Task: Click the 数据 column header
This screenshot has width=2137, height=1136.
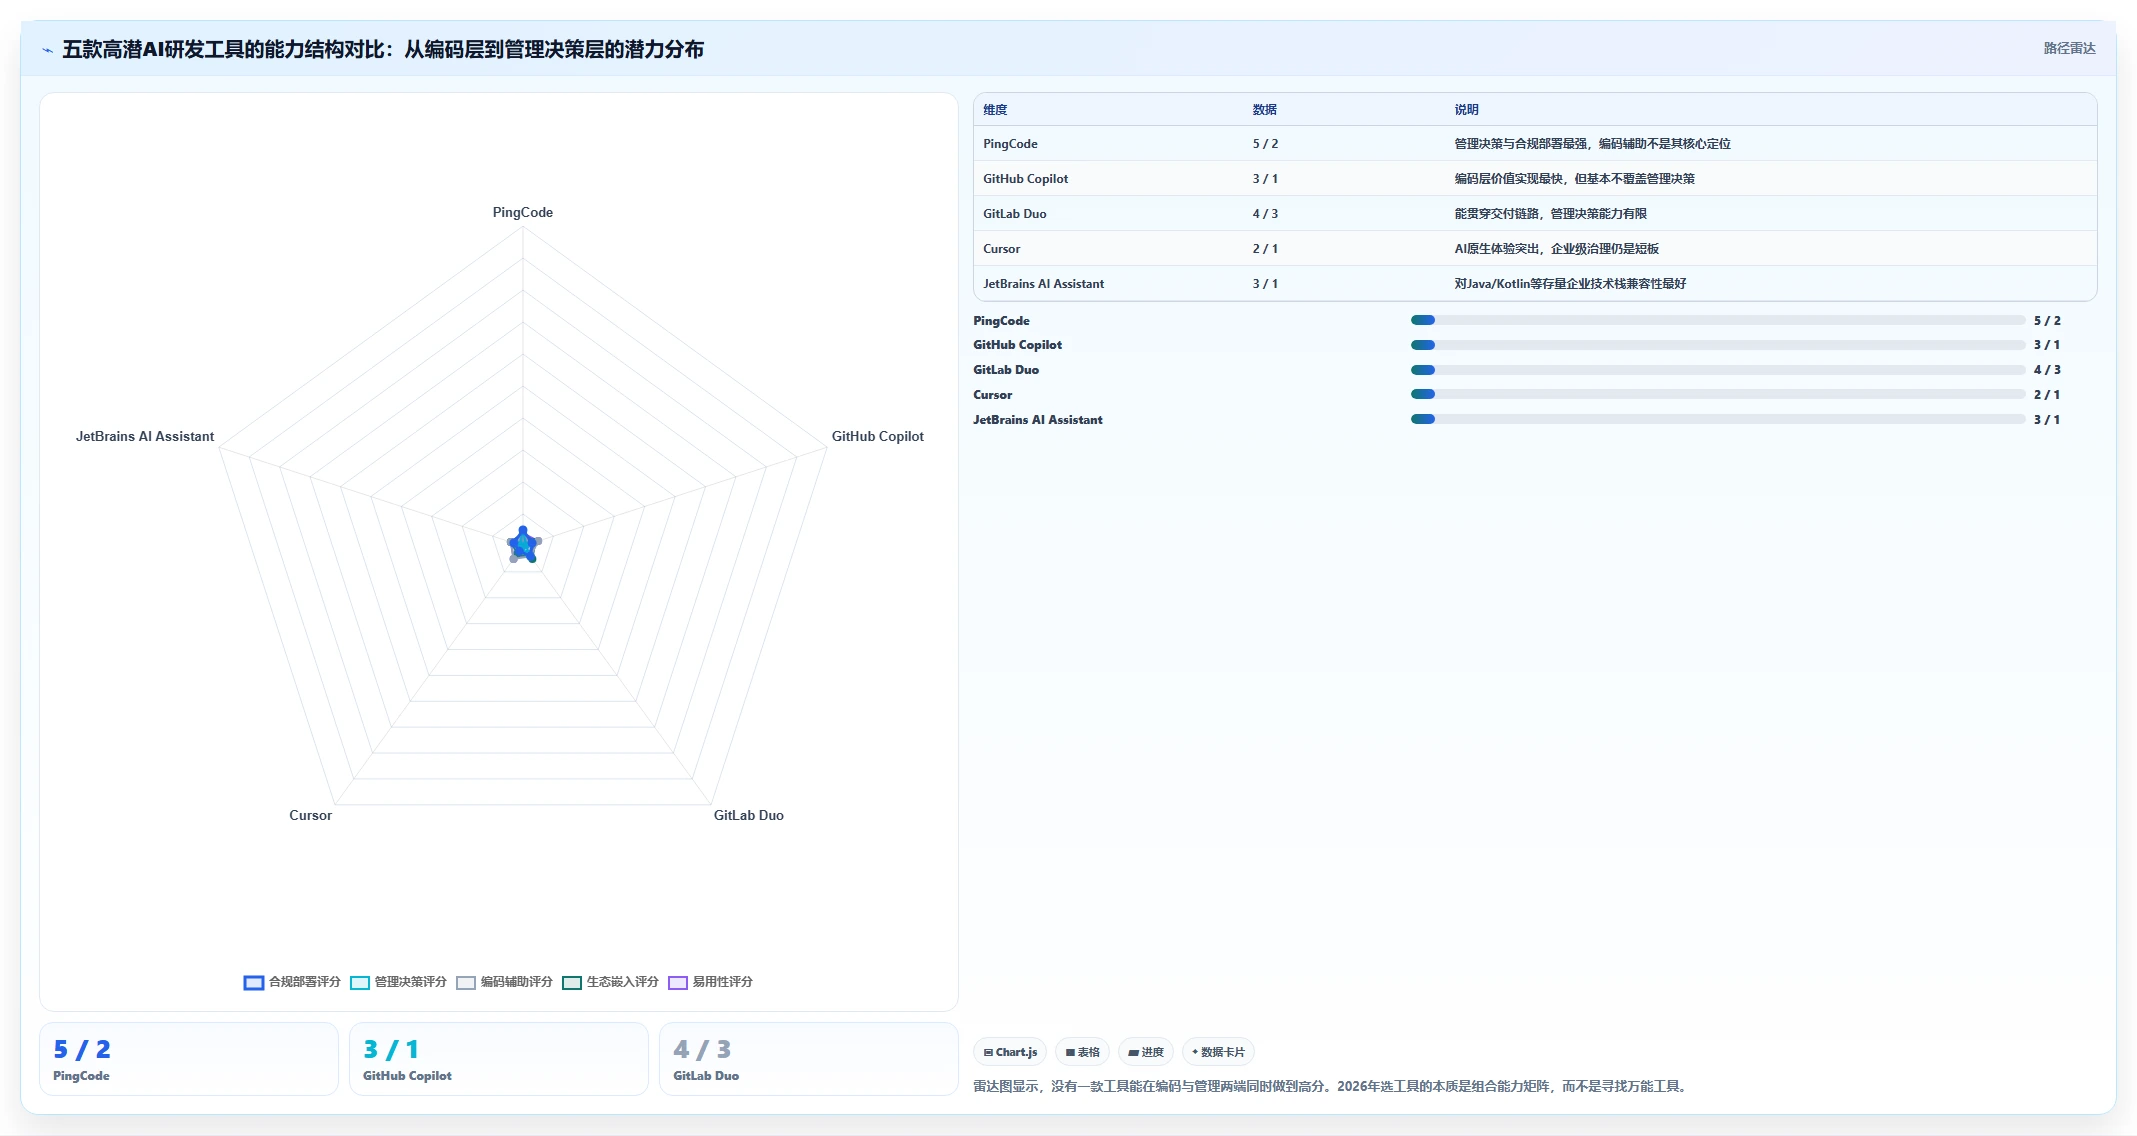Action: (x=1265, y=110)
